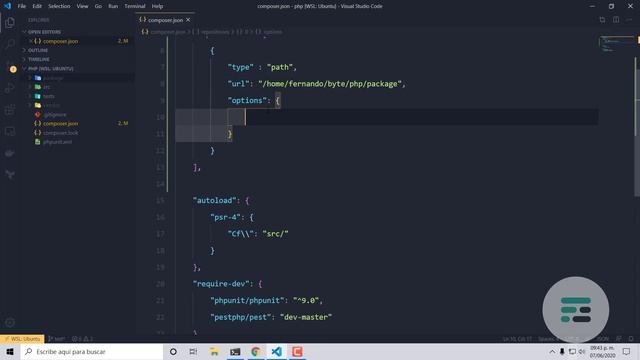Image resolution: width=640 pixels, height=360 pixels.
Task: Open the Selection menu
Action: 59,6
